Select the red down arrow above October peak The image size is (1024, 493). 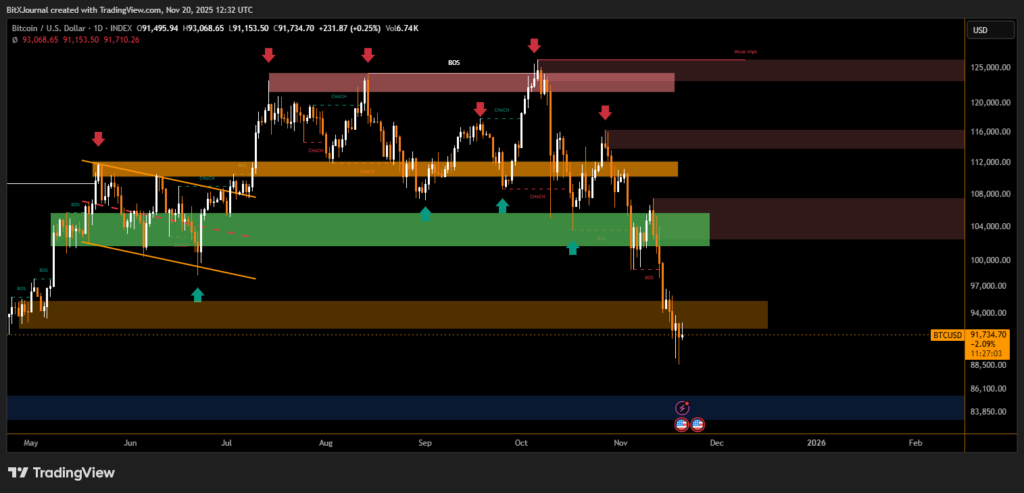click(534, 46)
